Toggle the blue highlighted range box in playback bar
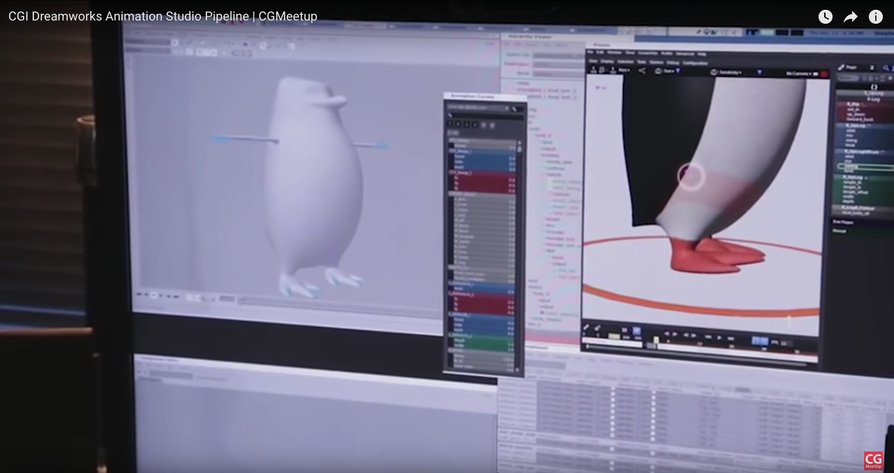894x473 pixels. (760, 341)
